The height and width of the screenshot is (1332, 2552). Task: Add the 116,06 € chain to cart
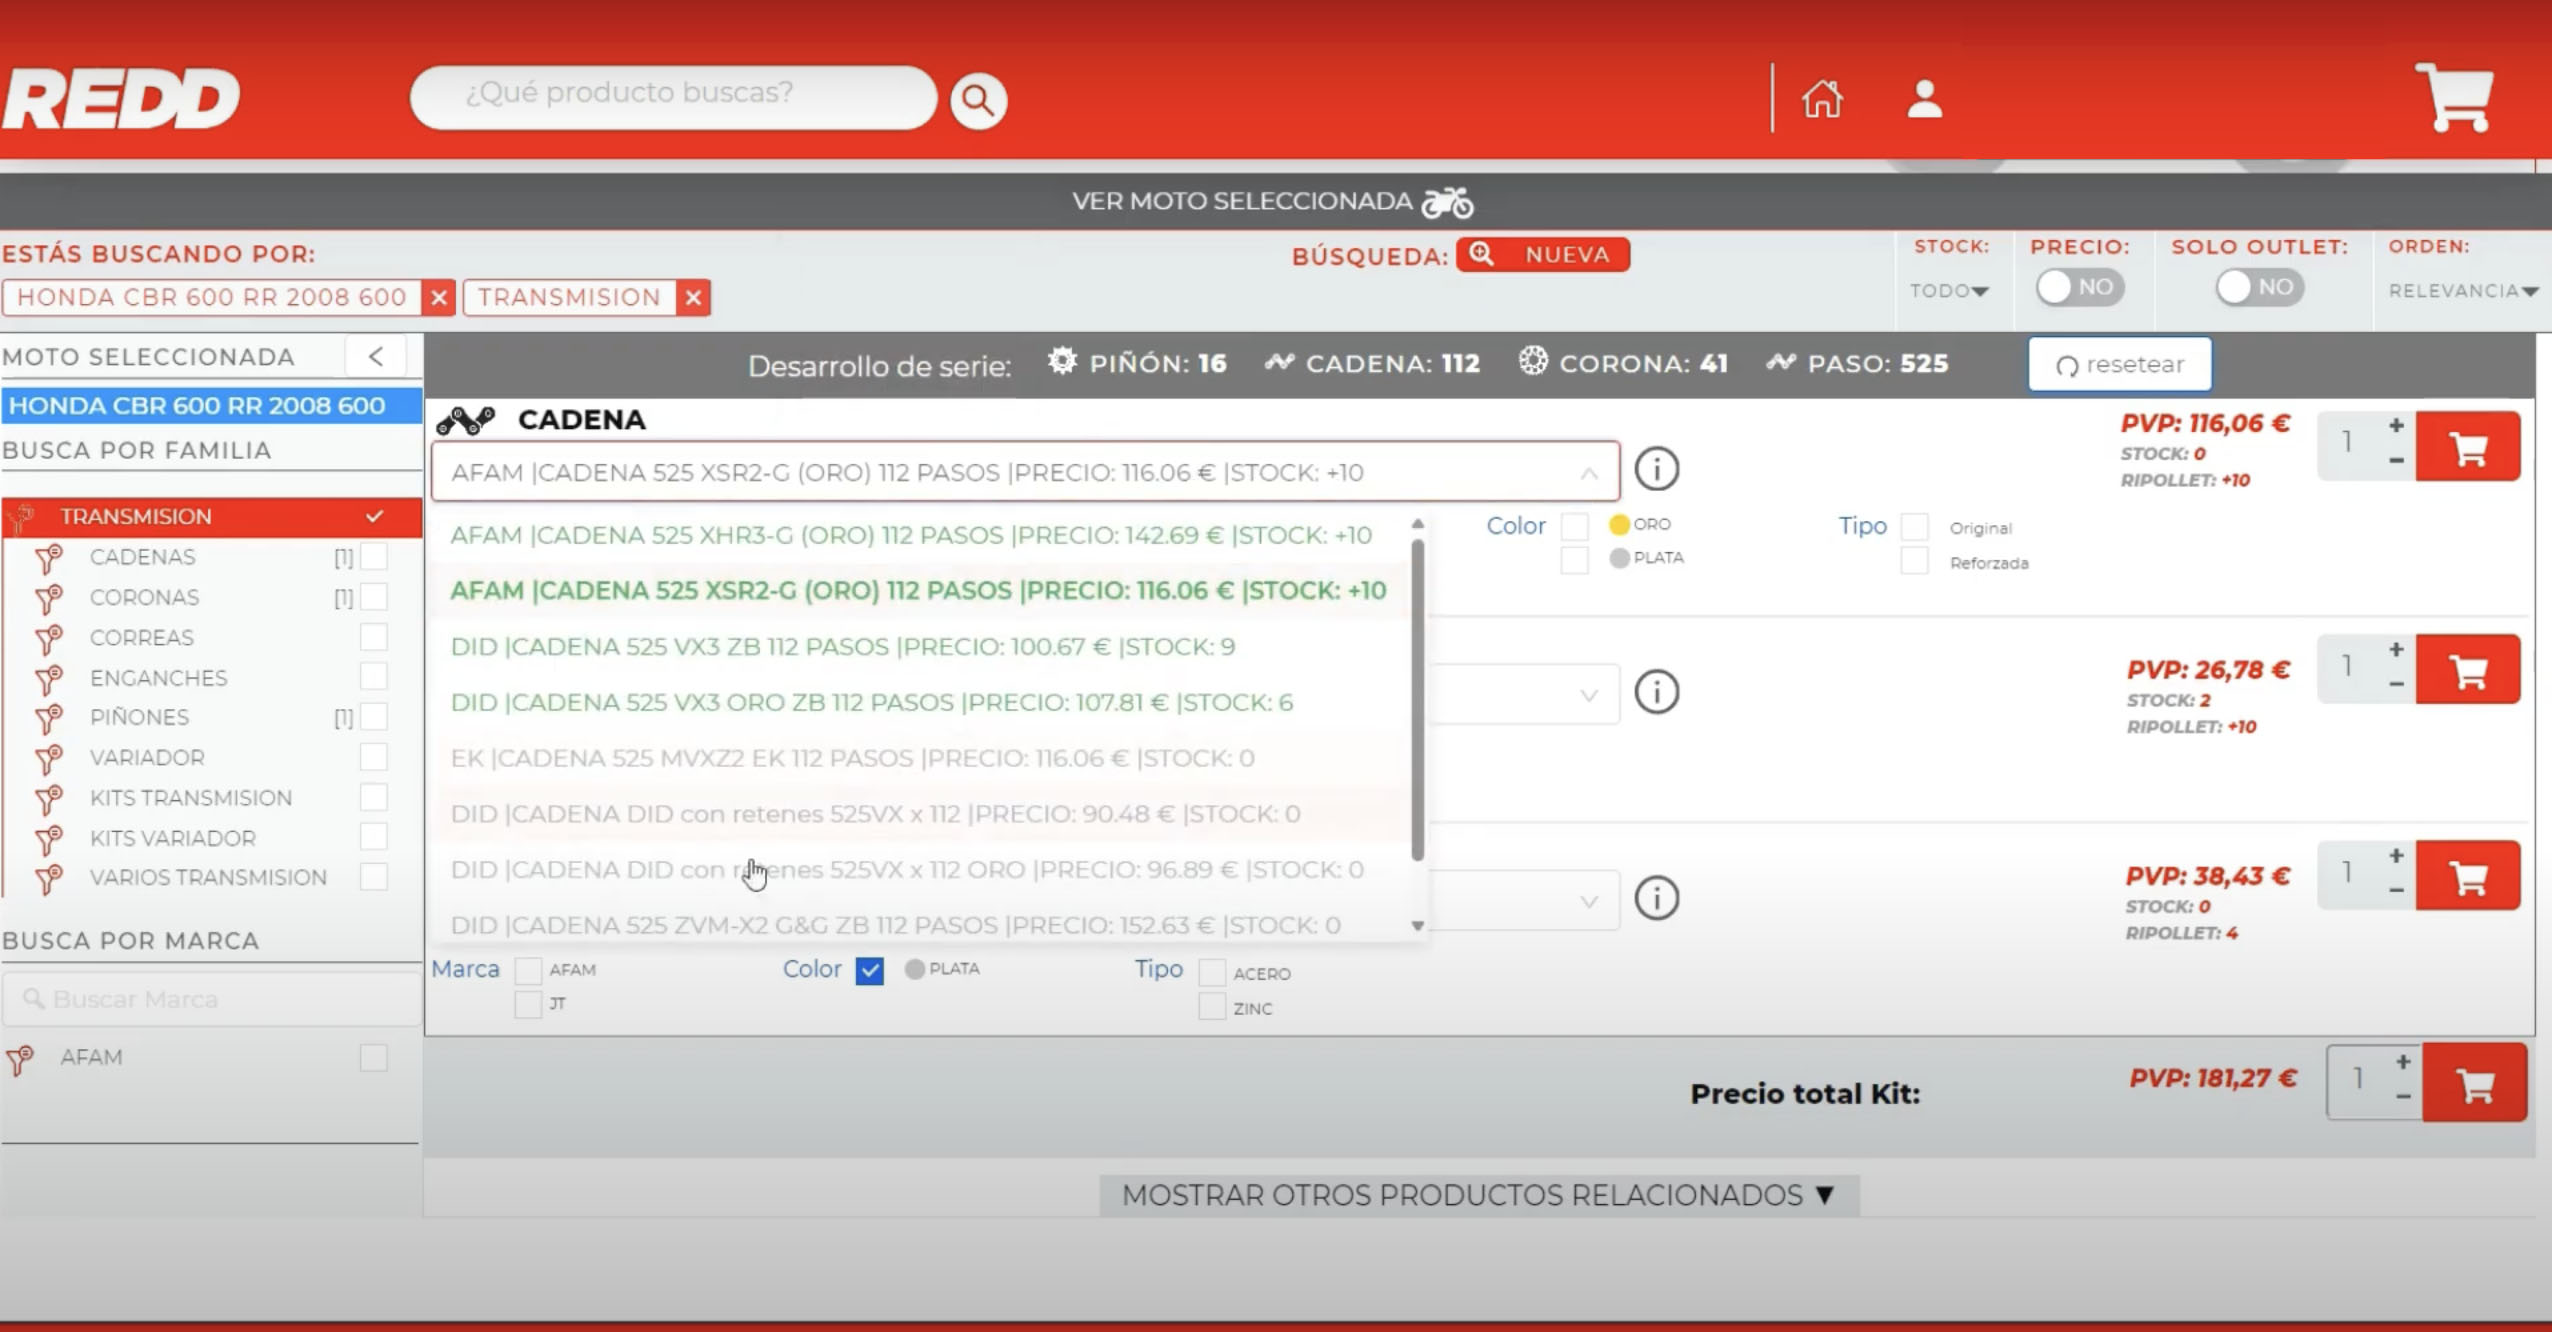2468,447
